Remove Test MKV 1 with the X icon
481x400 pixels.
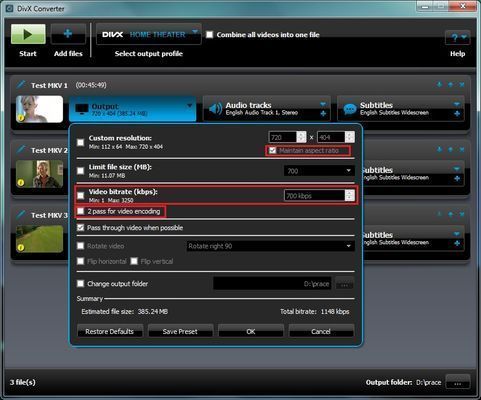(x=462, y=85)
